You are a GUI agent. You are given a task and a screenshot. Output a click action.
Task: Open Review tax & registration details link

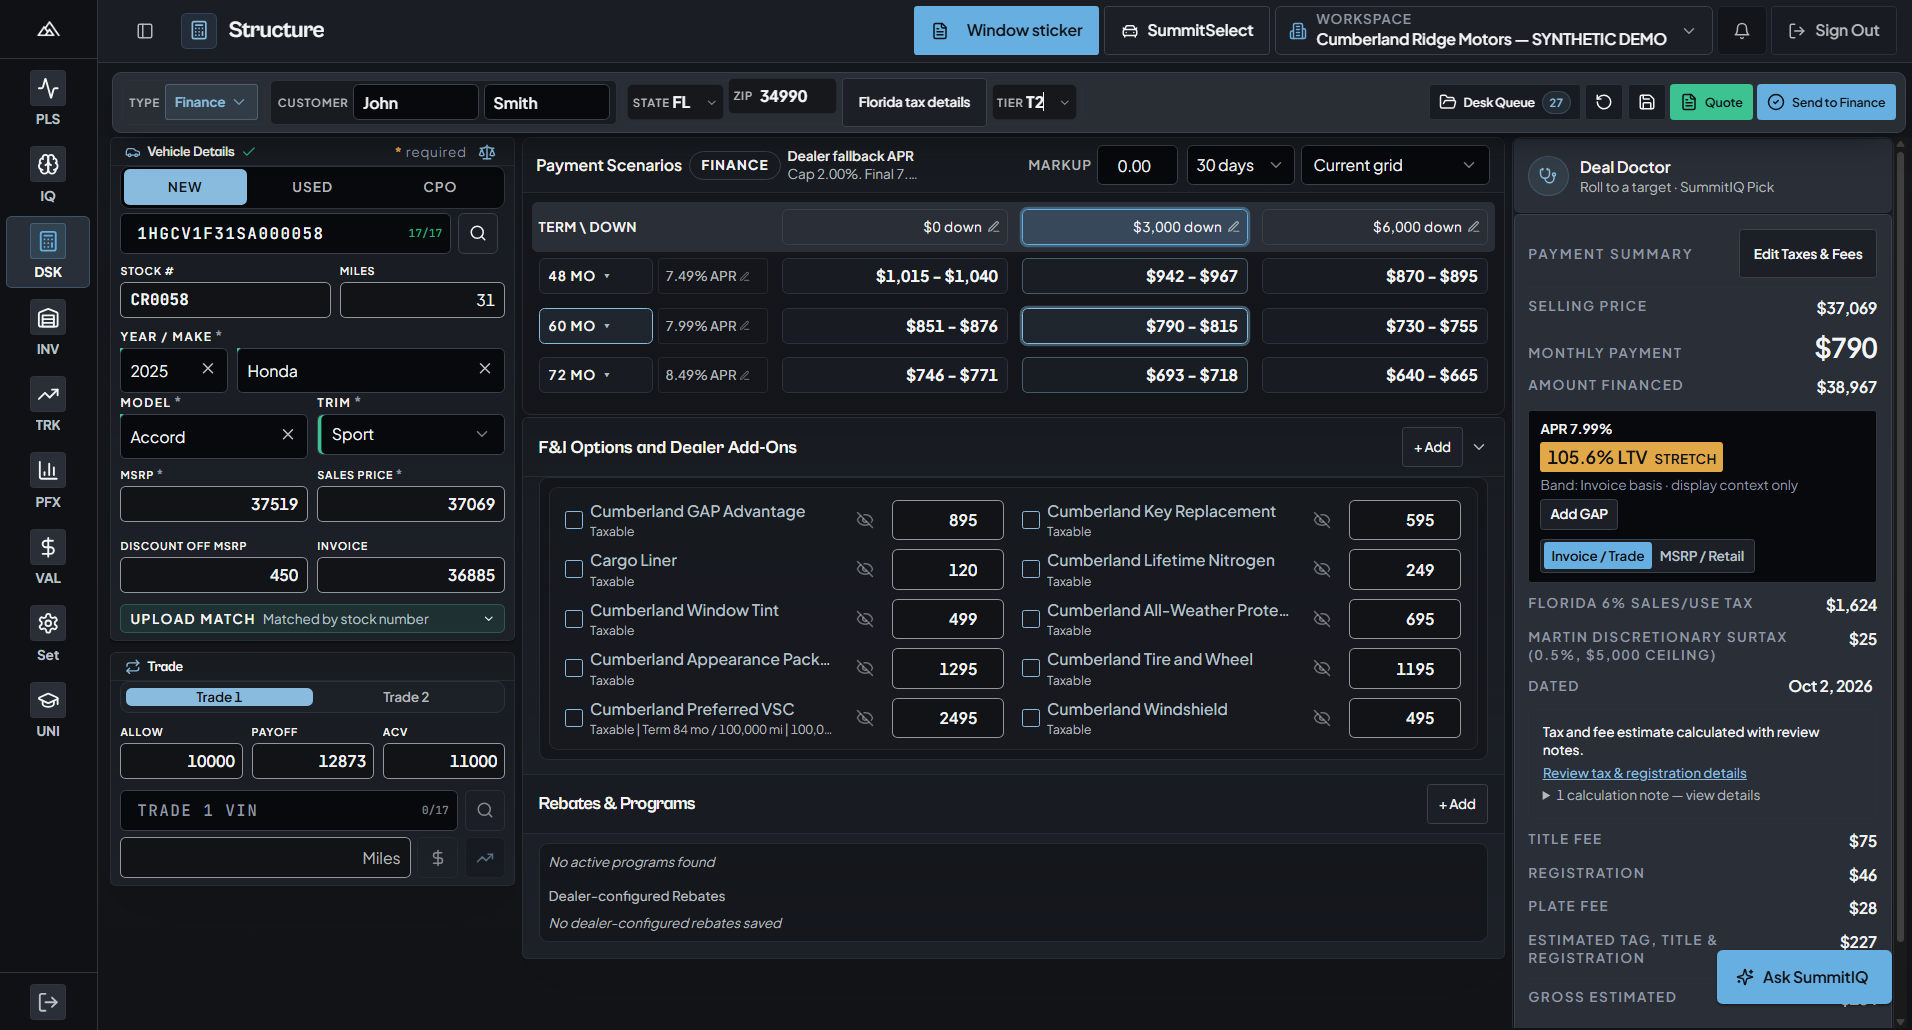(1644, 773)
